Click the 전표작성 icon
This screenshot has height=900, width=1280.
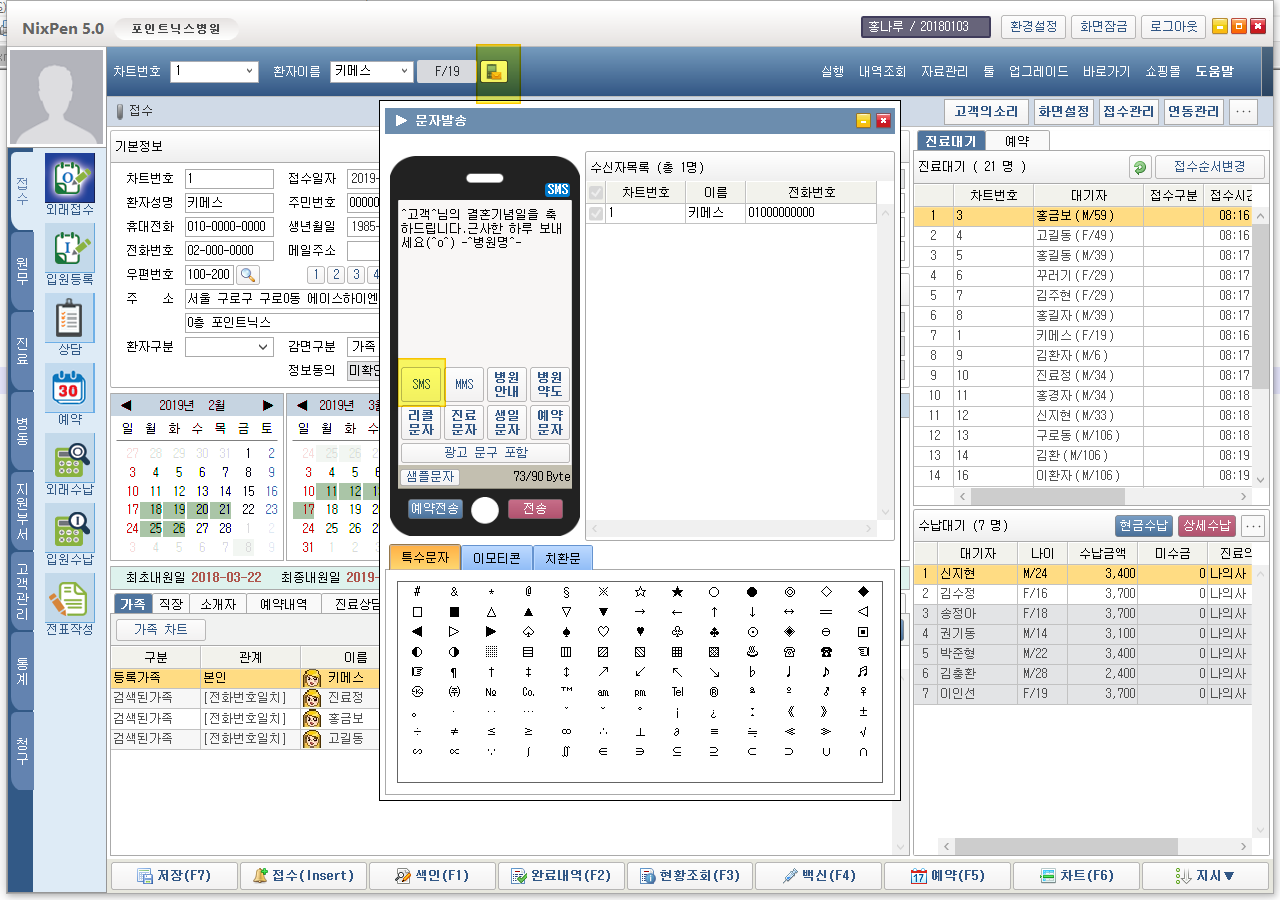[70, 600]
